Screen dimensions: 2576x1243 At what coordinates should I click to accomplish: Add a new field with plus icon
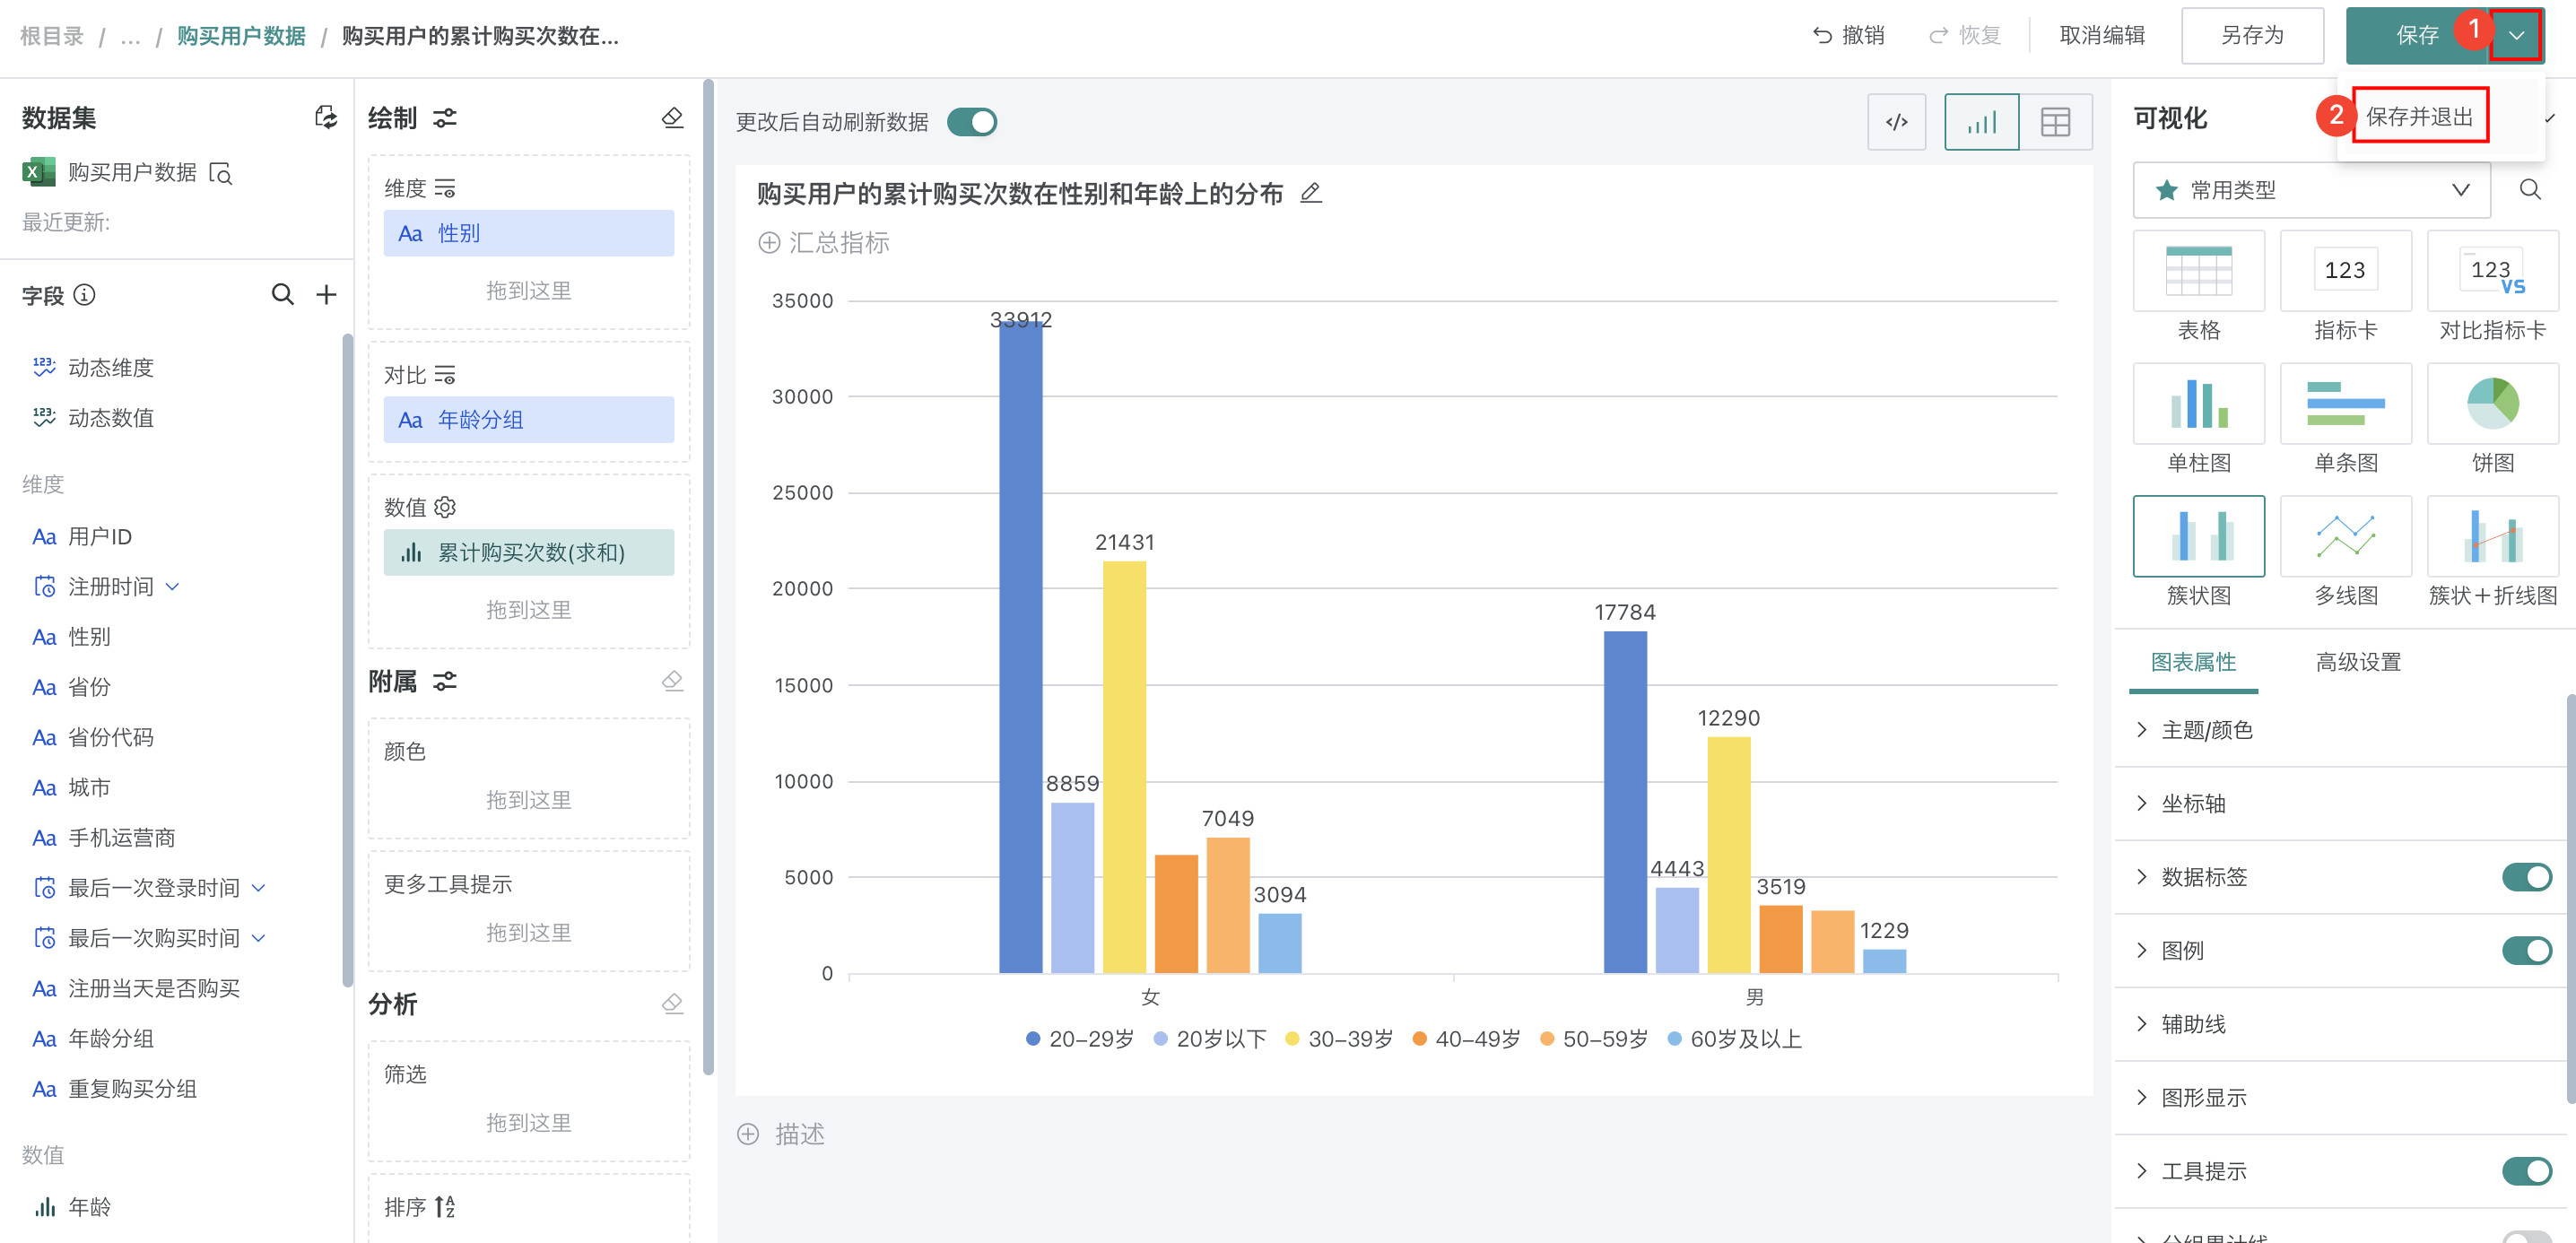(x=326, y=295)
